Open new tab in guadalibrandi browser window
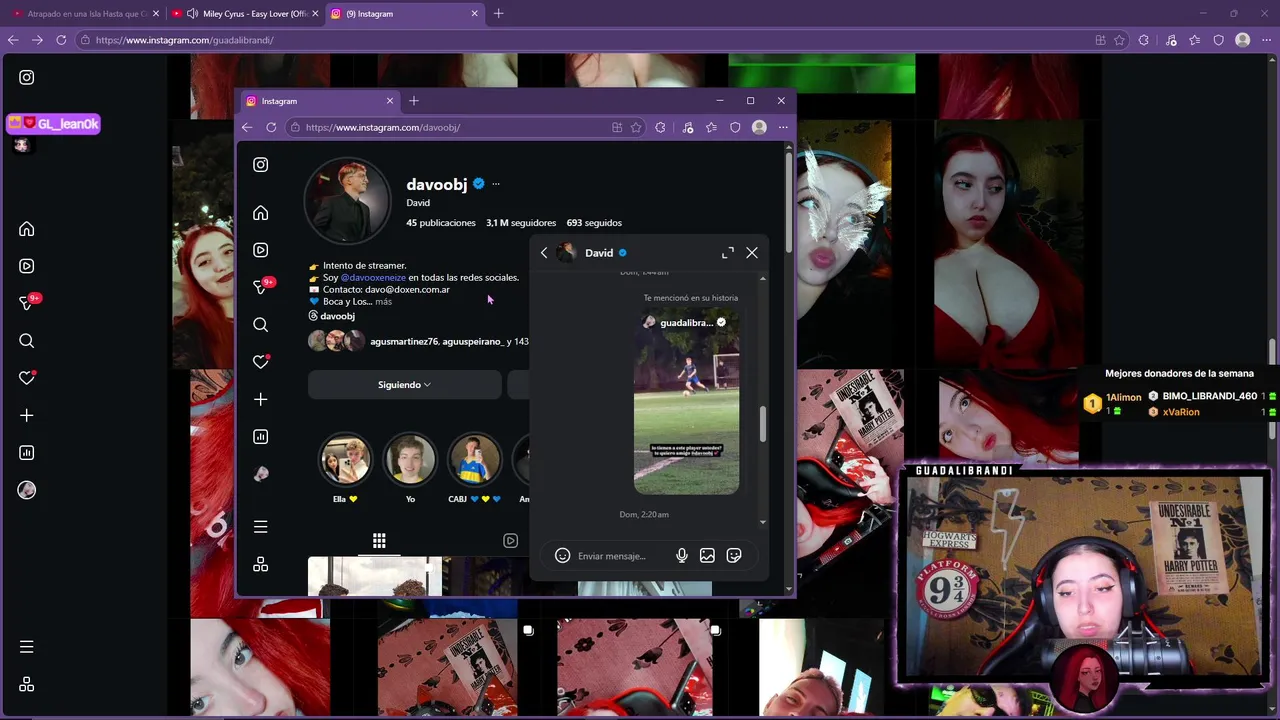This screenshot has width=1280, height=720. [x=498, y=14]
